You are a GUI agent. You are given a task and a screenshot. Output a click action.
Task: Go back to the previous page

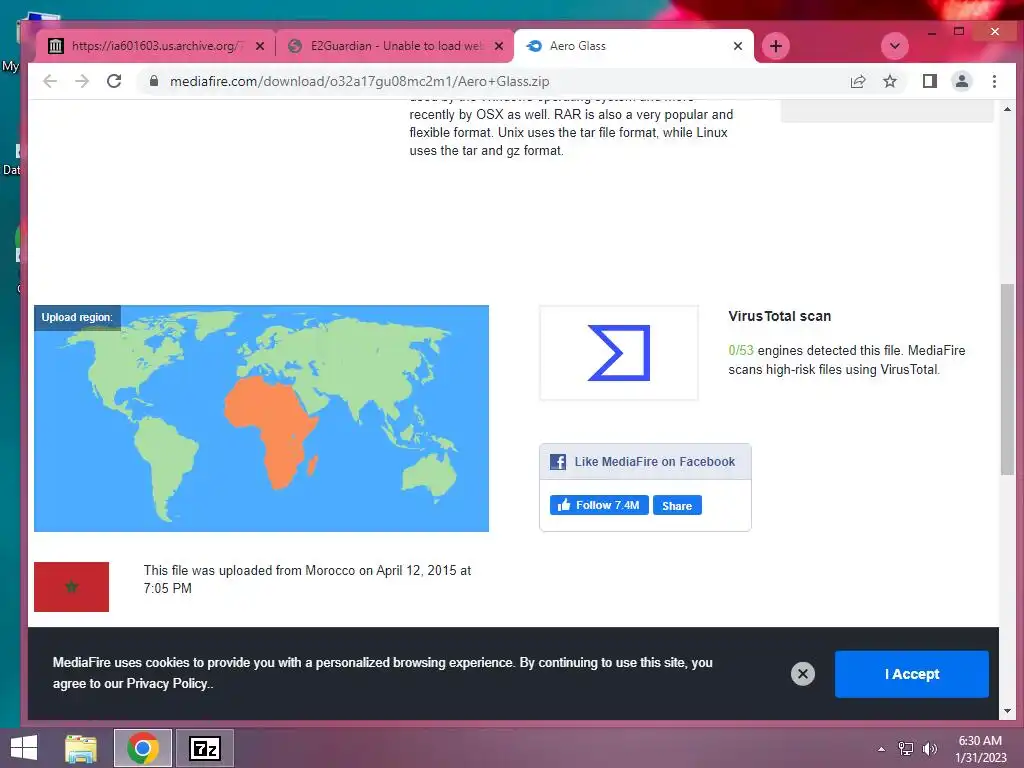(50, 81)
